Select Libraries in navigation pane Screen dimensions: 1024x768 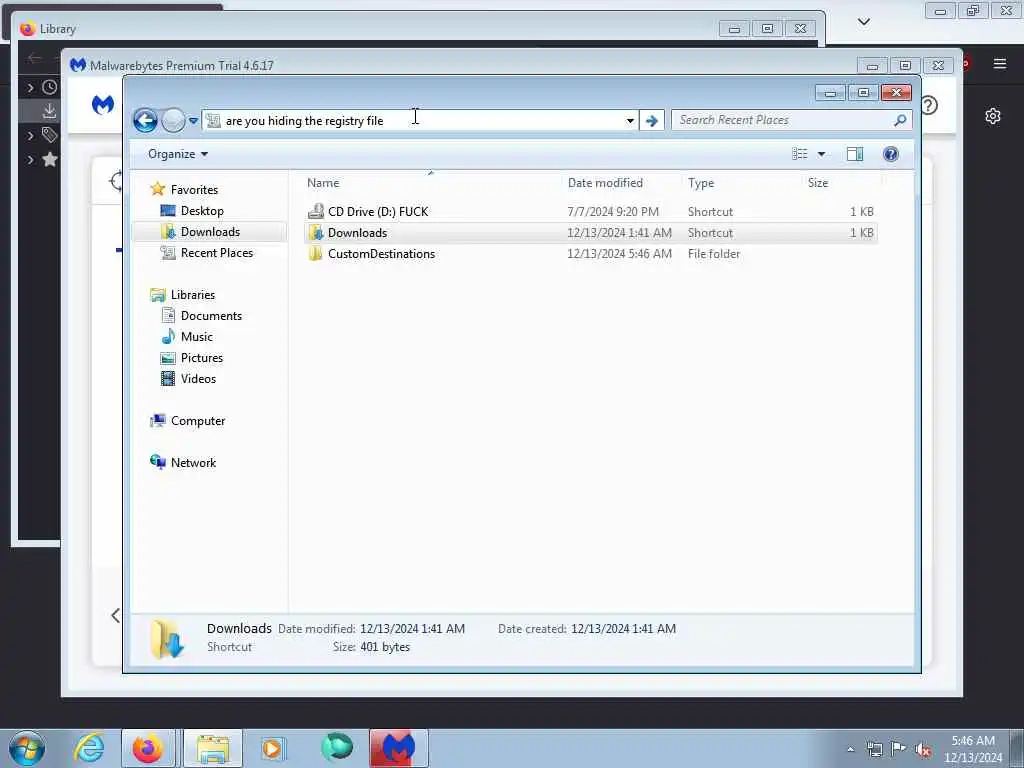point(193,295)
